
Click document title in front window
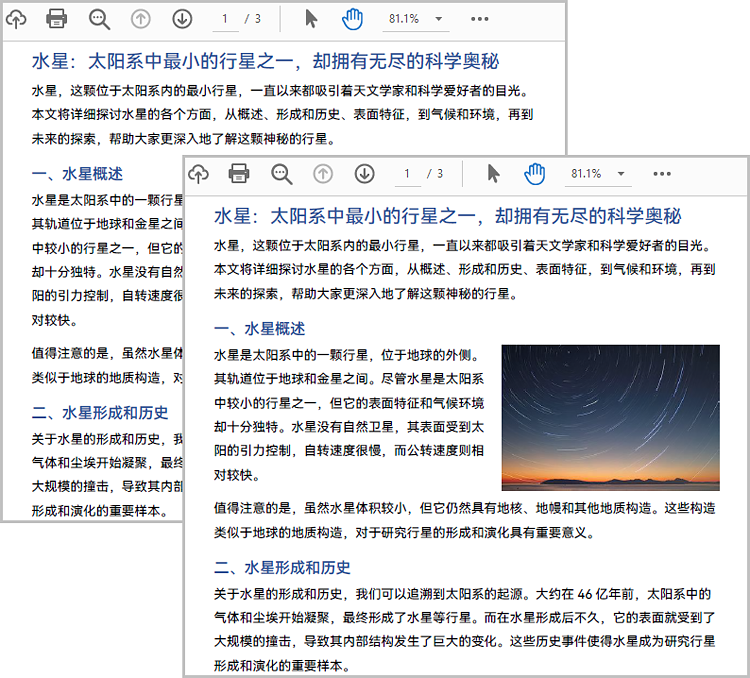click(447, 216)
